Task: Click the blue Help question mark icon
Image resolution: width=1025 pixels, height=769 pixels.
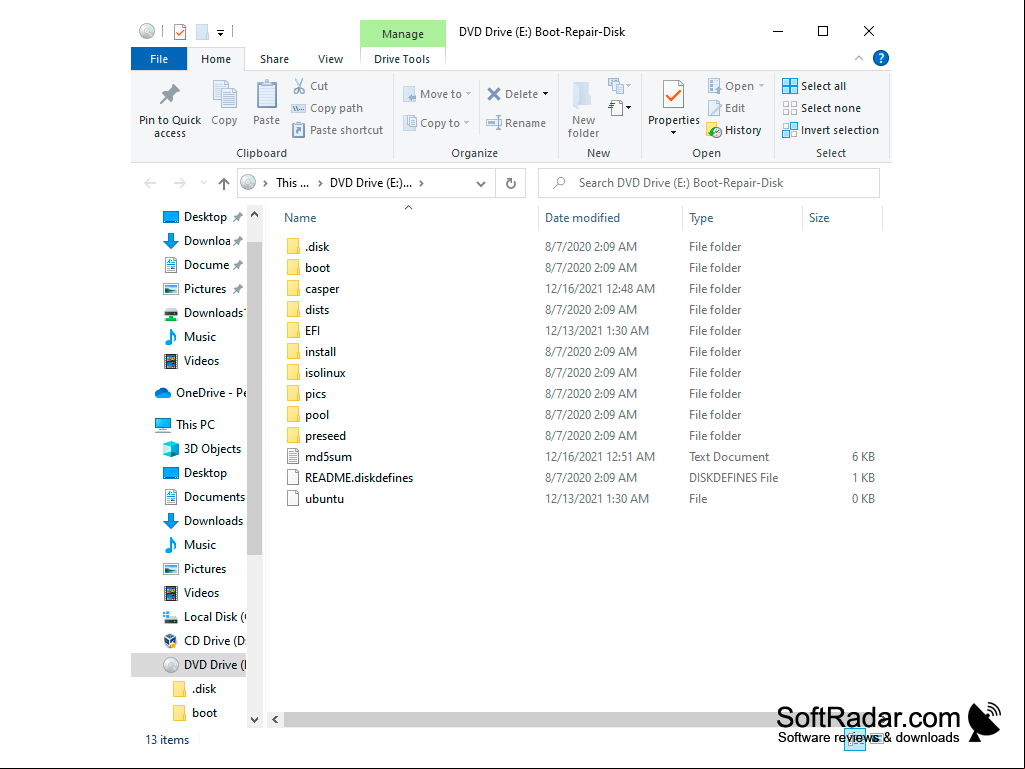Action: [x=881, y=58]
